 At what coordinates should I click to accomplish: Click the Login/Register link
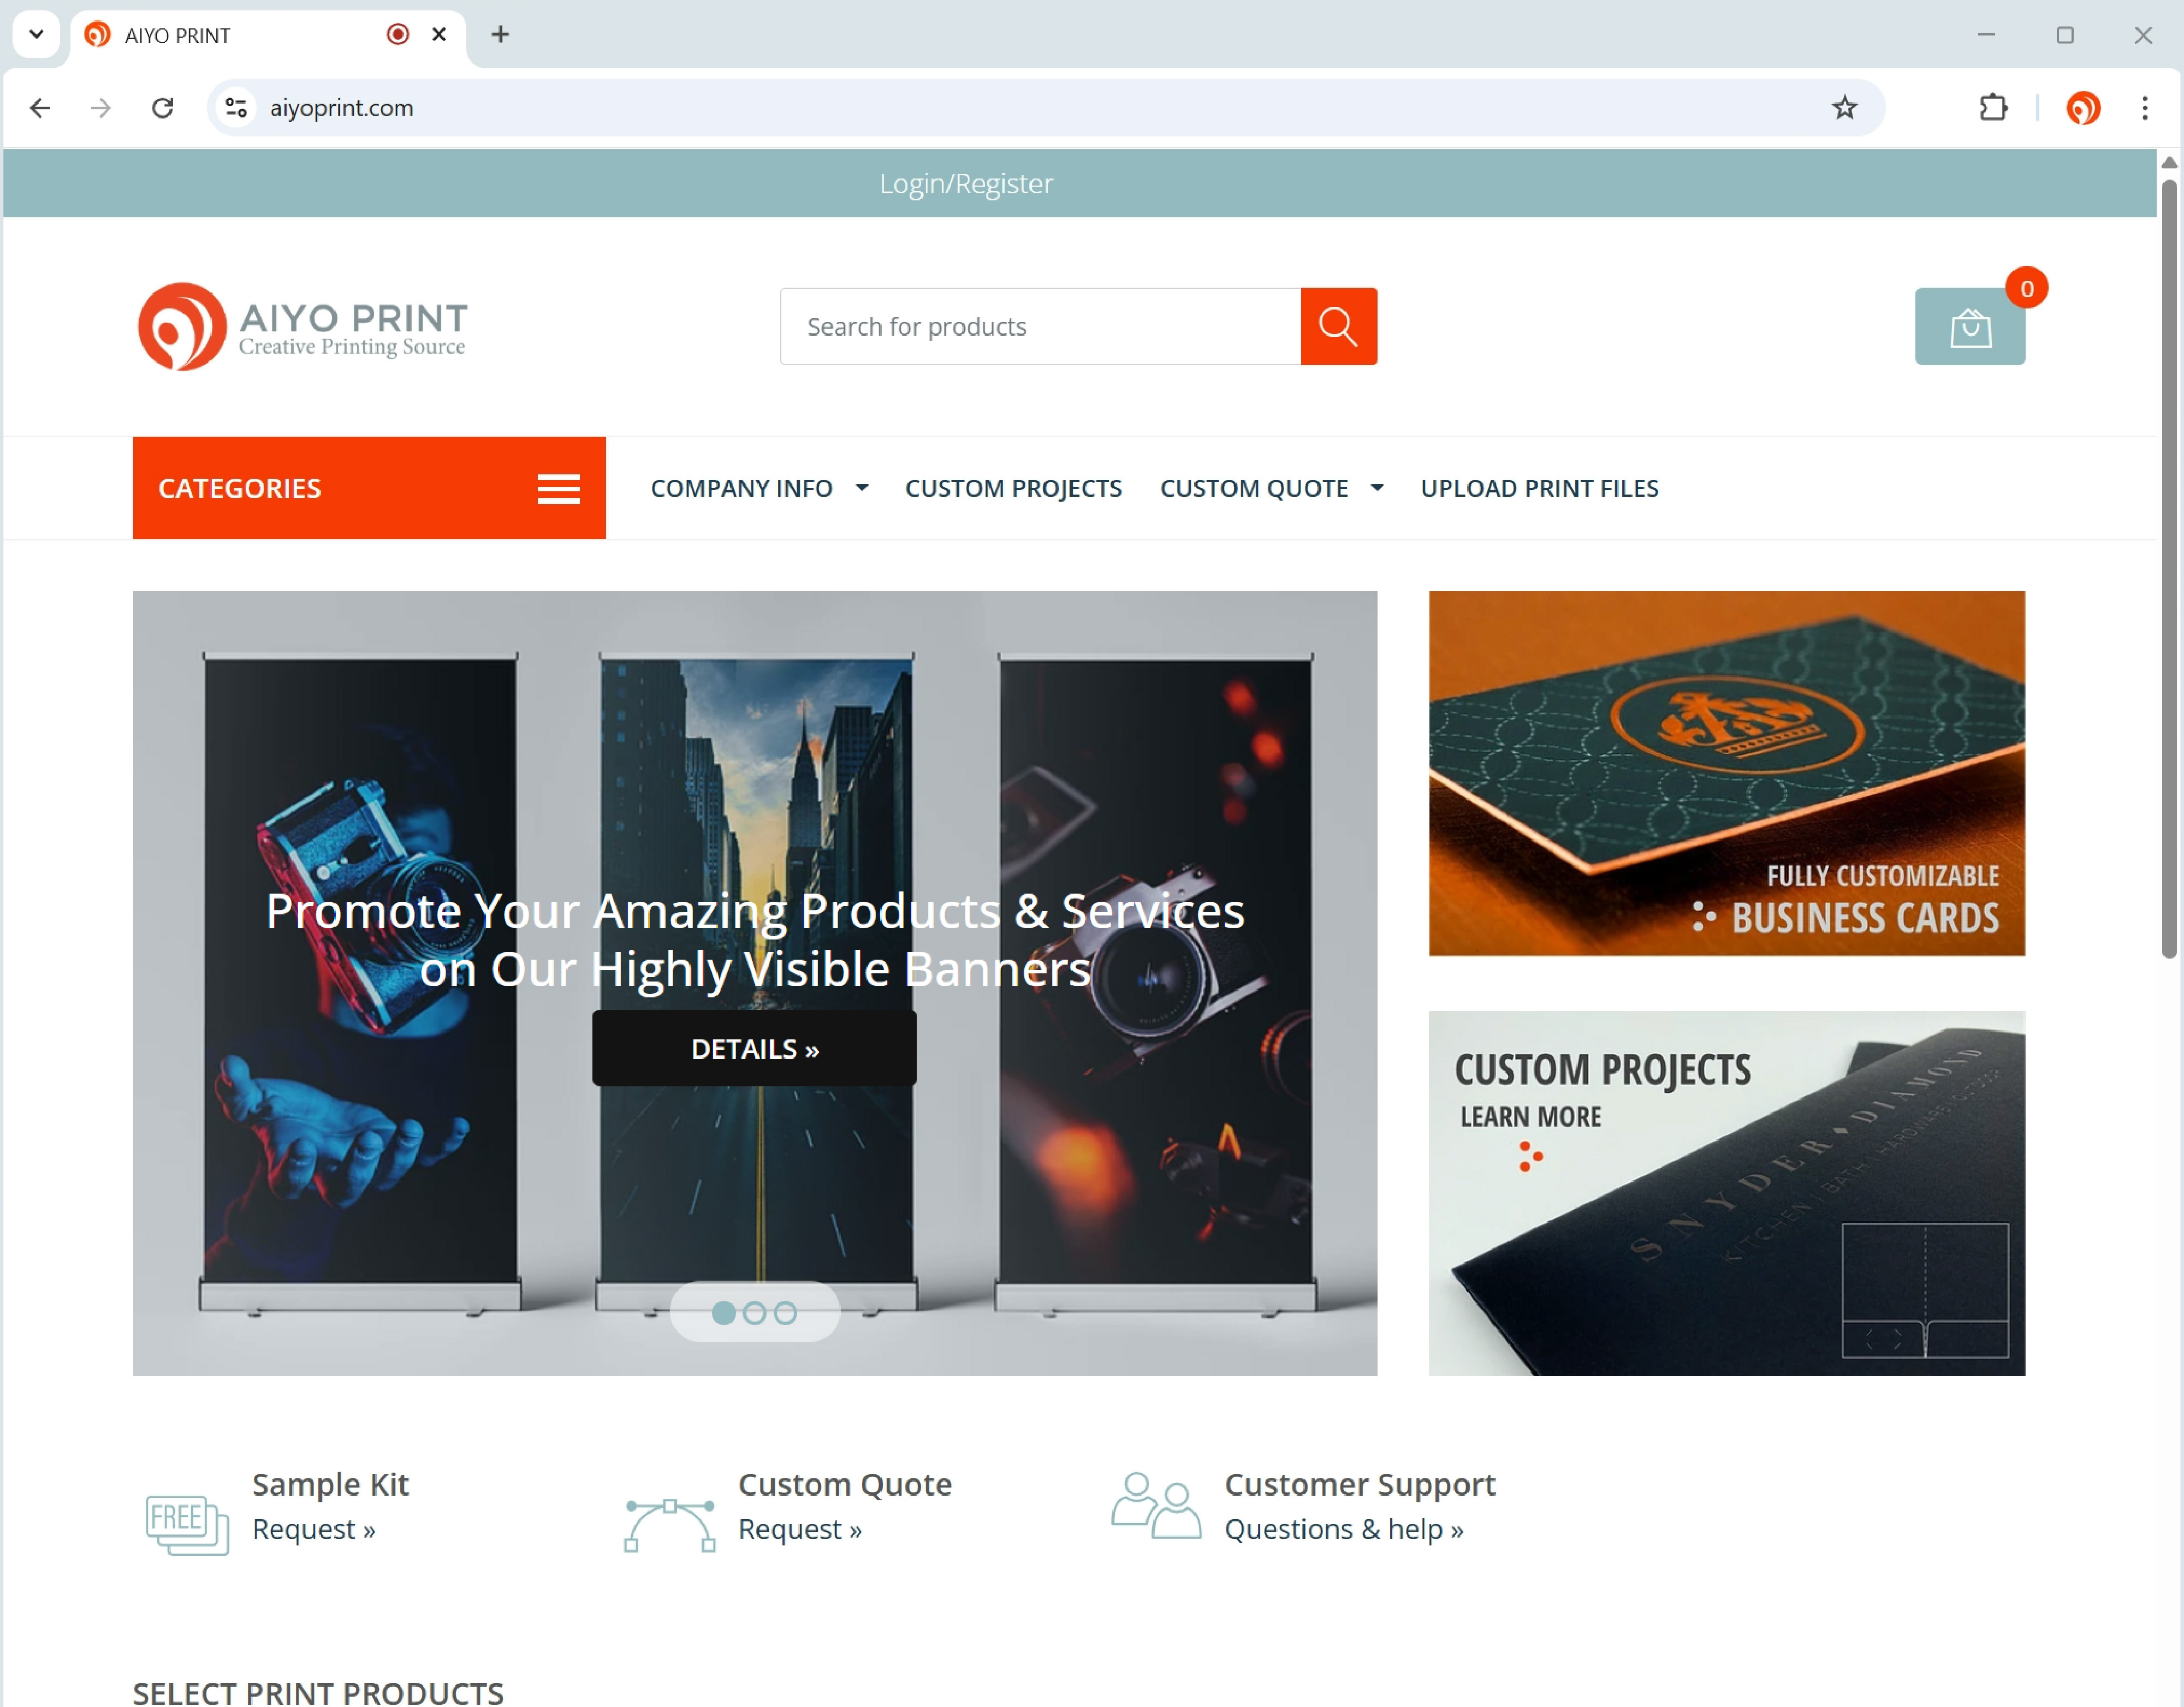pyautogui.click(x=965, y=183)
